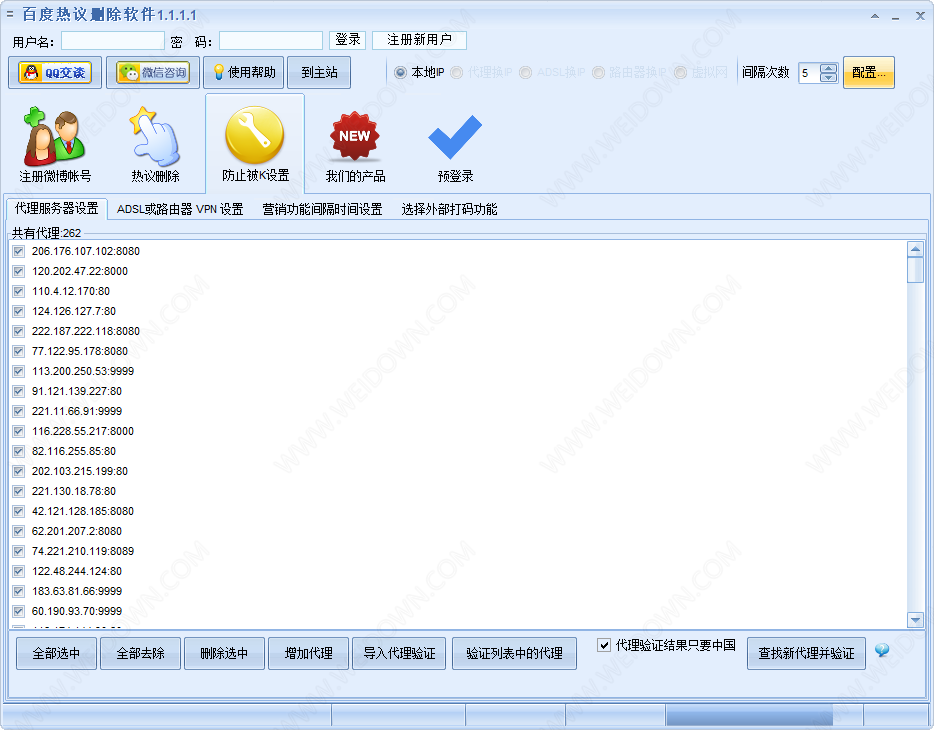Open 使用帮助 lightbulb button
Image resolution: width=934 pixels, height=730 pixels.
pyautogui.click(x=244, y=73)
